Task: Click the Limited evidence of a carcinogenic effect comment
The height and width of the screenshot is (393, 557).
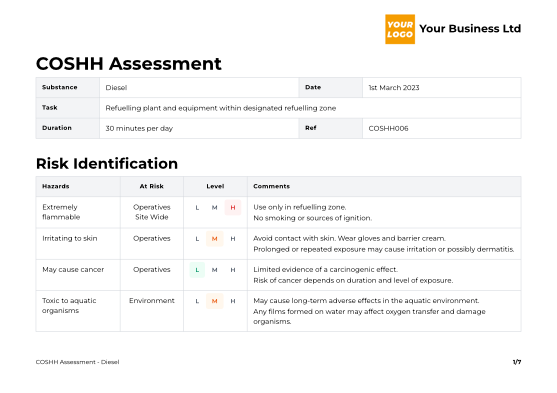Action: 325,270
